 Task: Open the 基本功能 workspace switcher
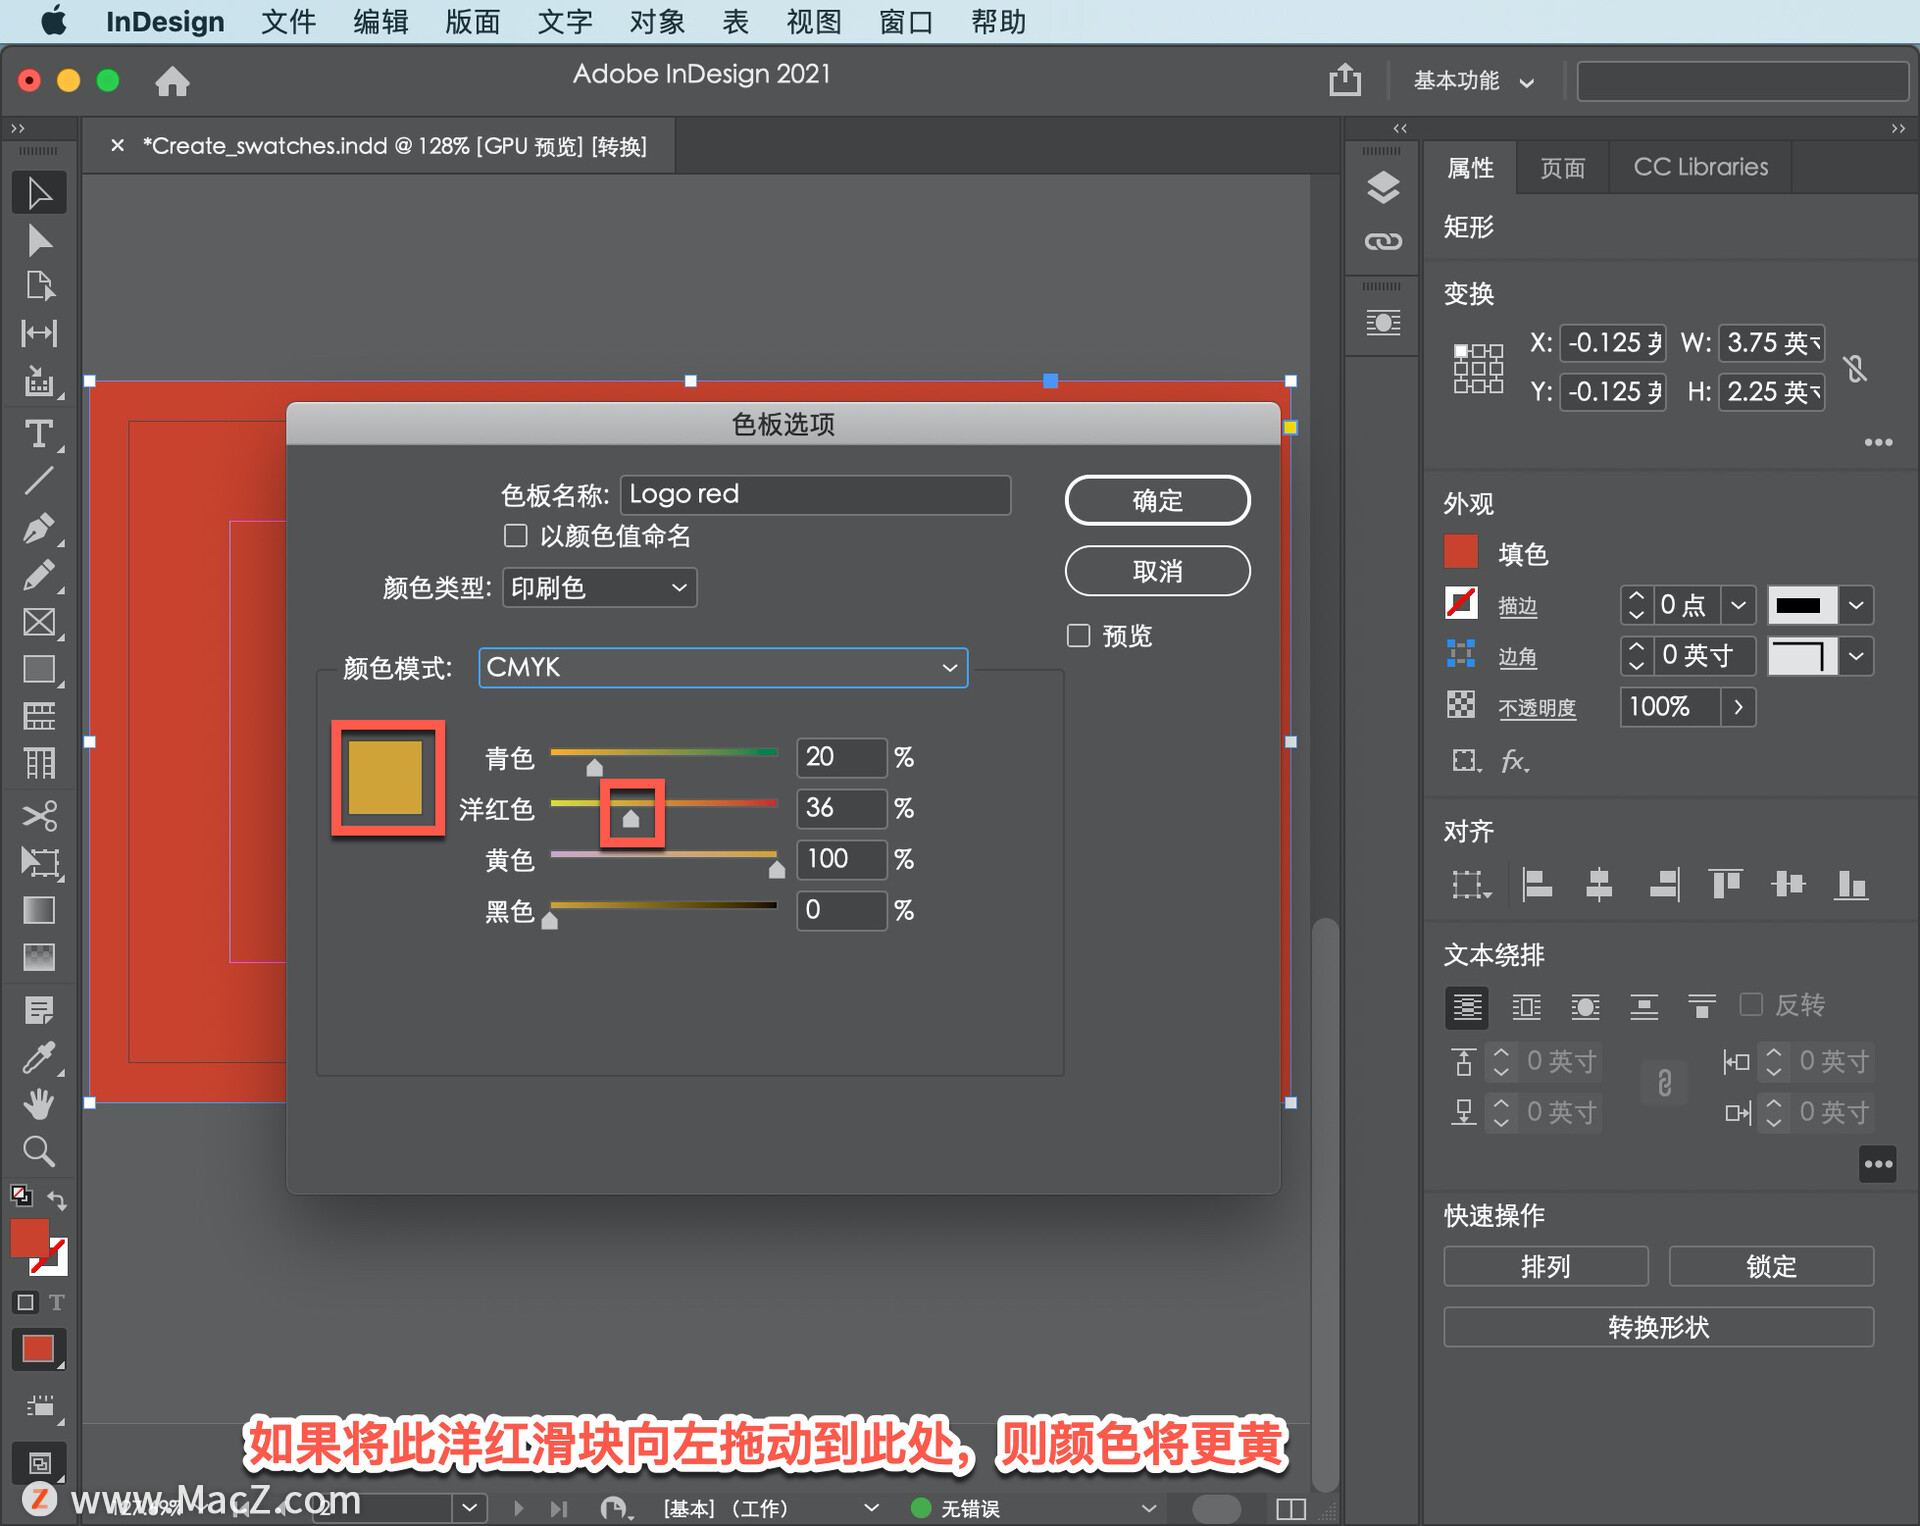[x=1472, y=81]
